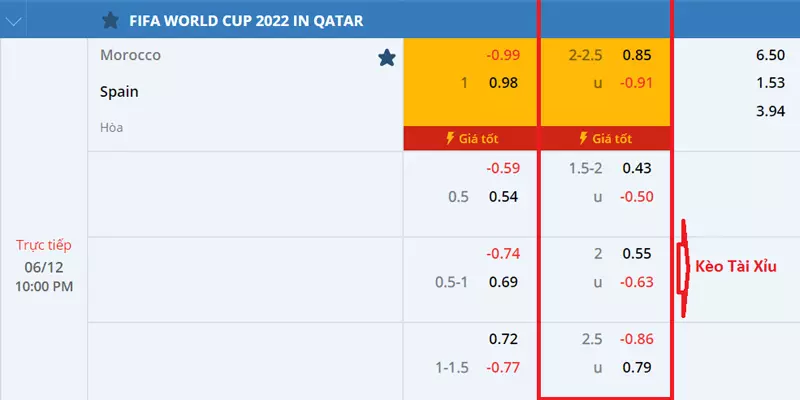Viewport: 800px width, 400px height.
Task: Select handicap 0.5-1 odds 0.69
Action: pos(504,282)
